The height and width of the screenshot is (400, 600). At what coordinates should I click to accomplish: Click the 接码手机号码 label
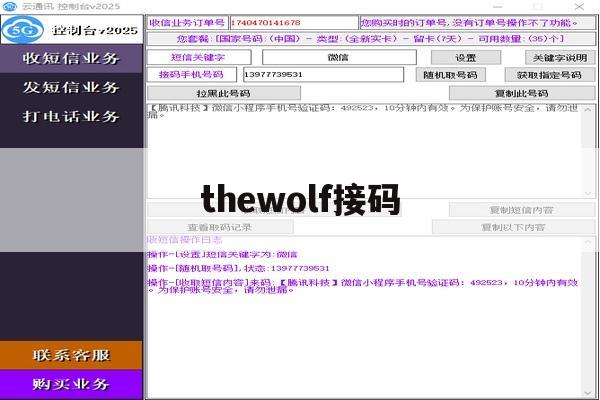tap(192, 74)
